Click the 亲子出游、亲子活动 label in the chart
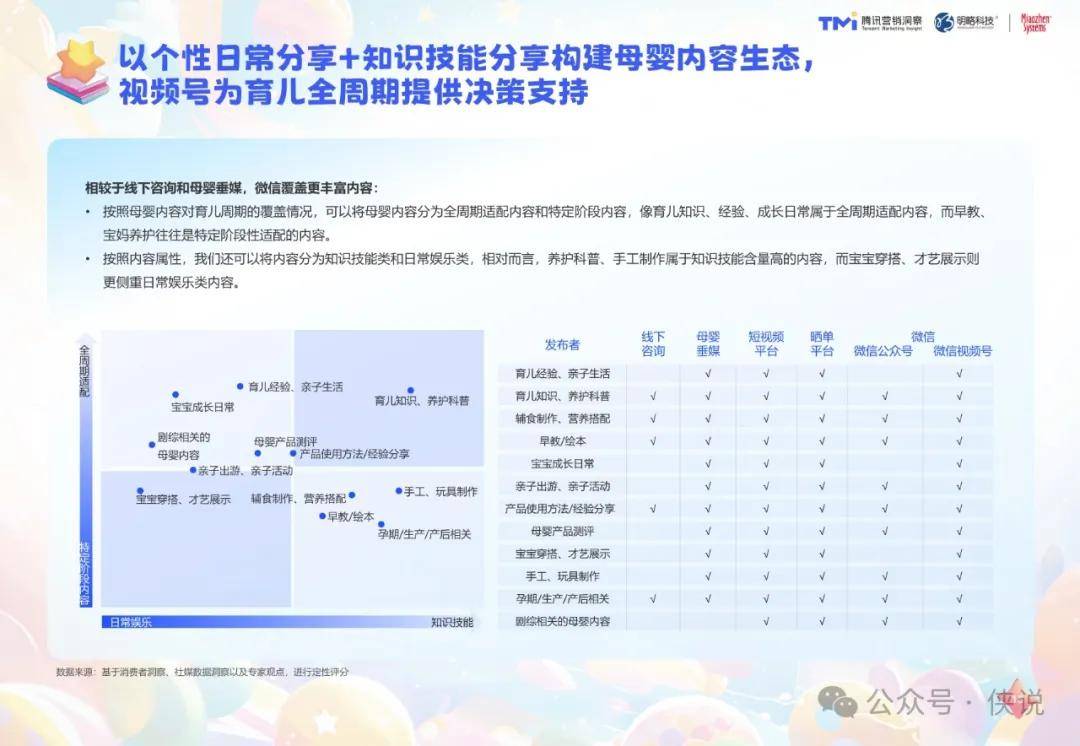This screenshot has height=746, width=1080. (x=245, y=470)
